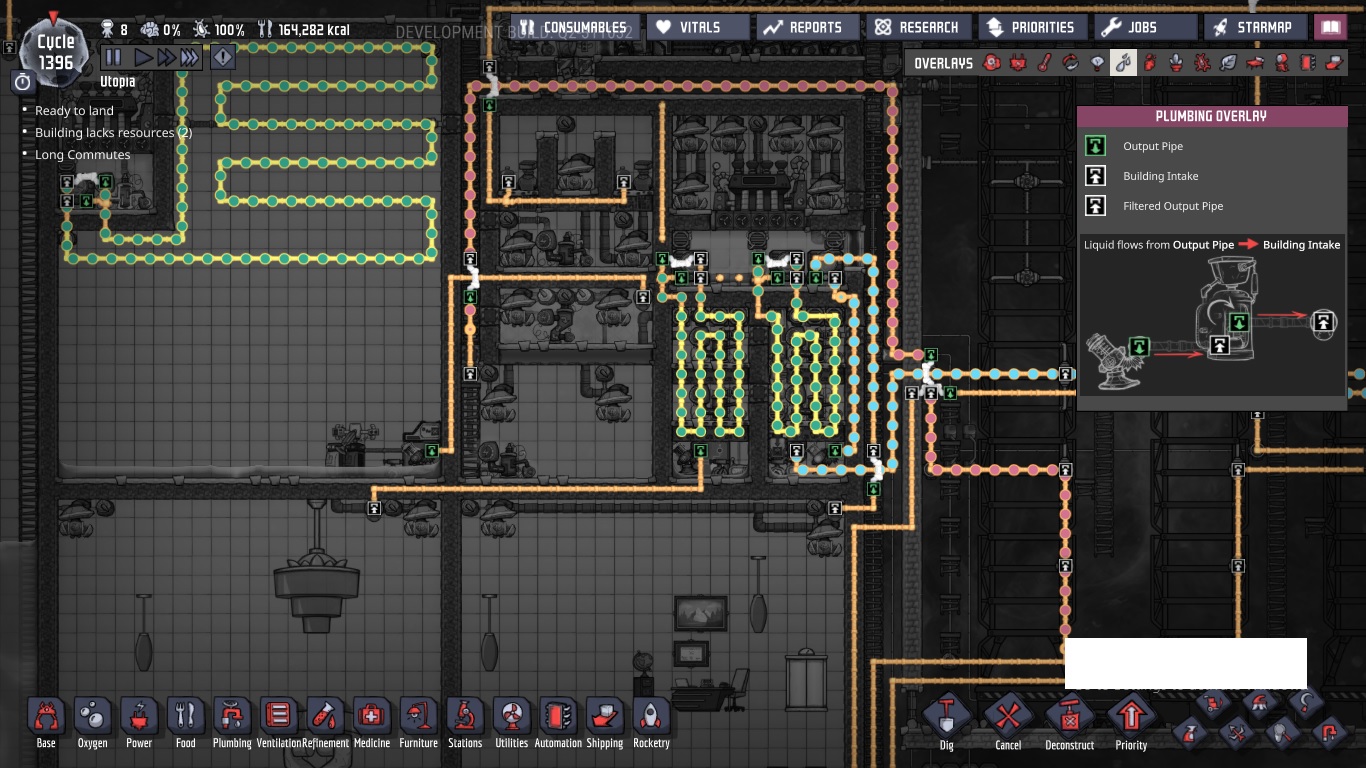The width and height of the screenshot is (1366, 768).
Task: Show the Rooms overlay
Action: [1255, 63]
